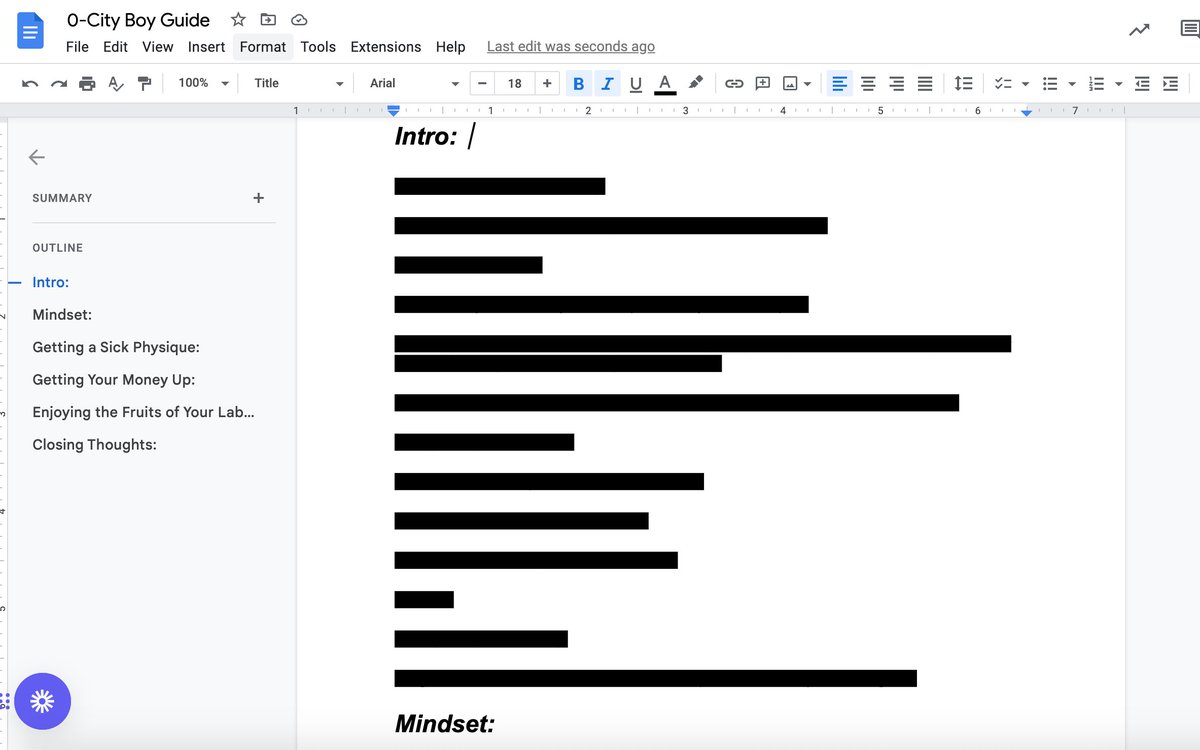Screen dimensions: 1200x750
Task: Run spelling and grammar check
Action: tap(116, 83)
